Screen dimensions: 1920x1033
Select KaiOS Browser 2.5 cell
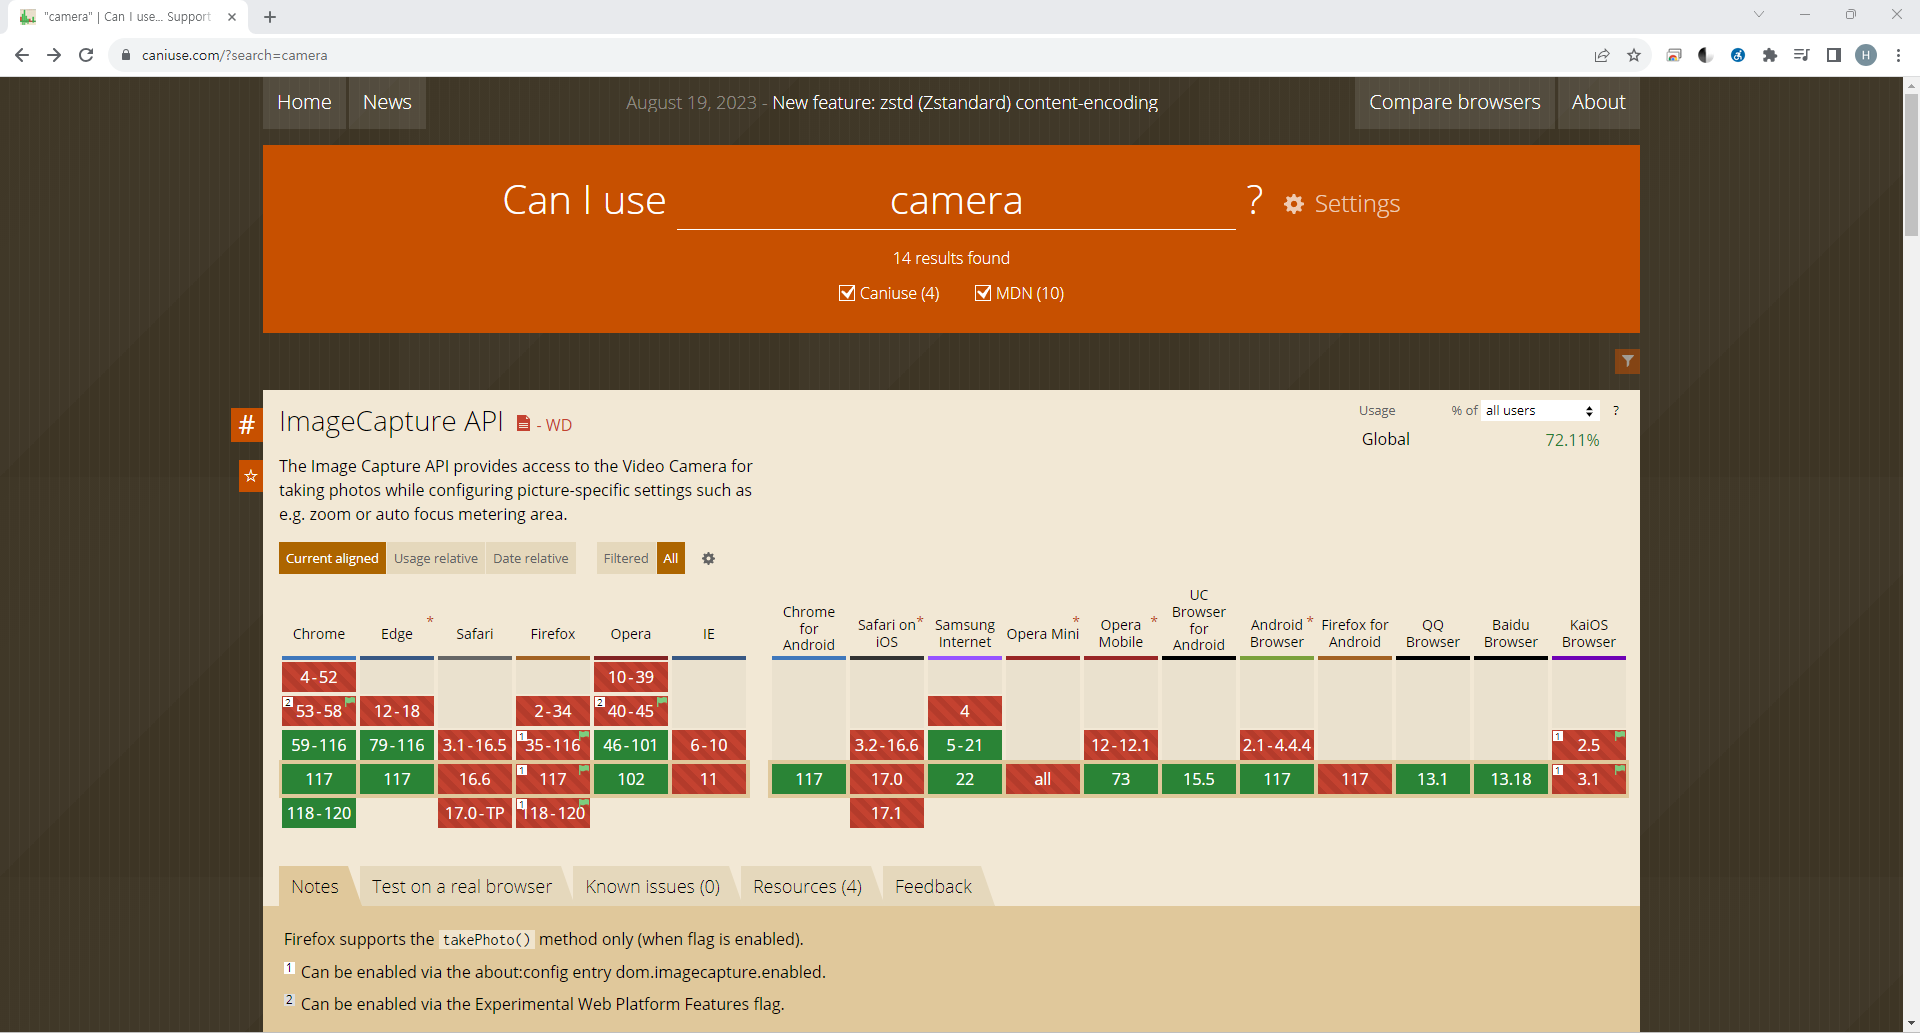click(x=1589, y=745)
